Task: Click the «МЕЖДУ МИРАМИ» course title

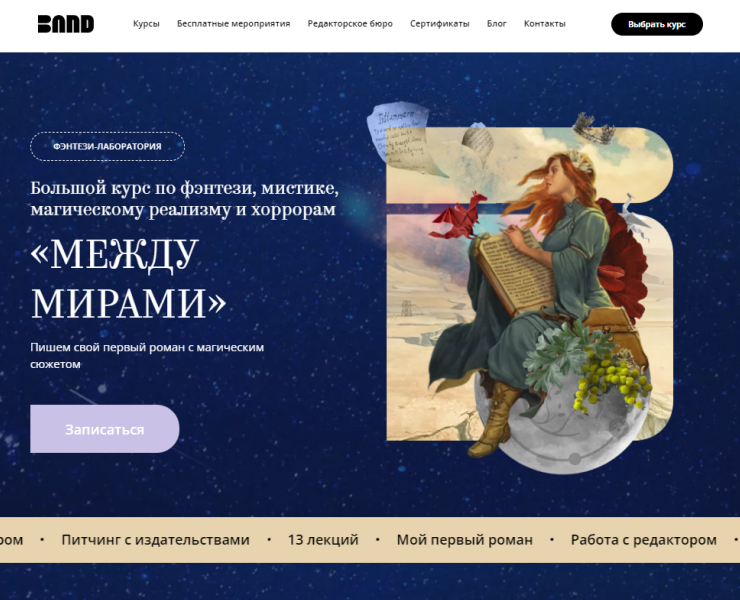Action: pos(129,279)
